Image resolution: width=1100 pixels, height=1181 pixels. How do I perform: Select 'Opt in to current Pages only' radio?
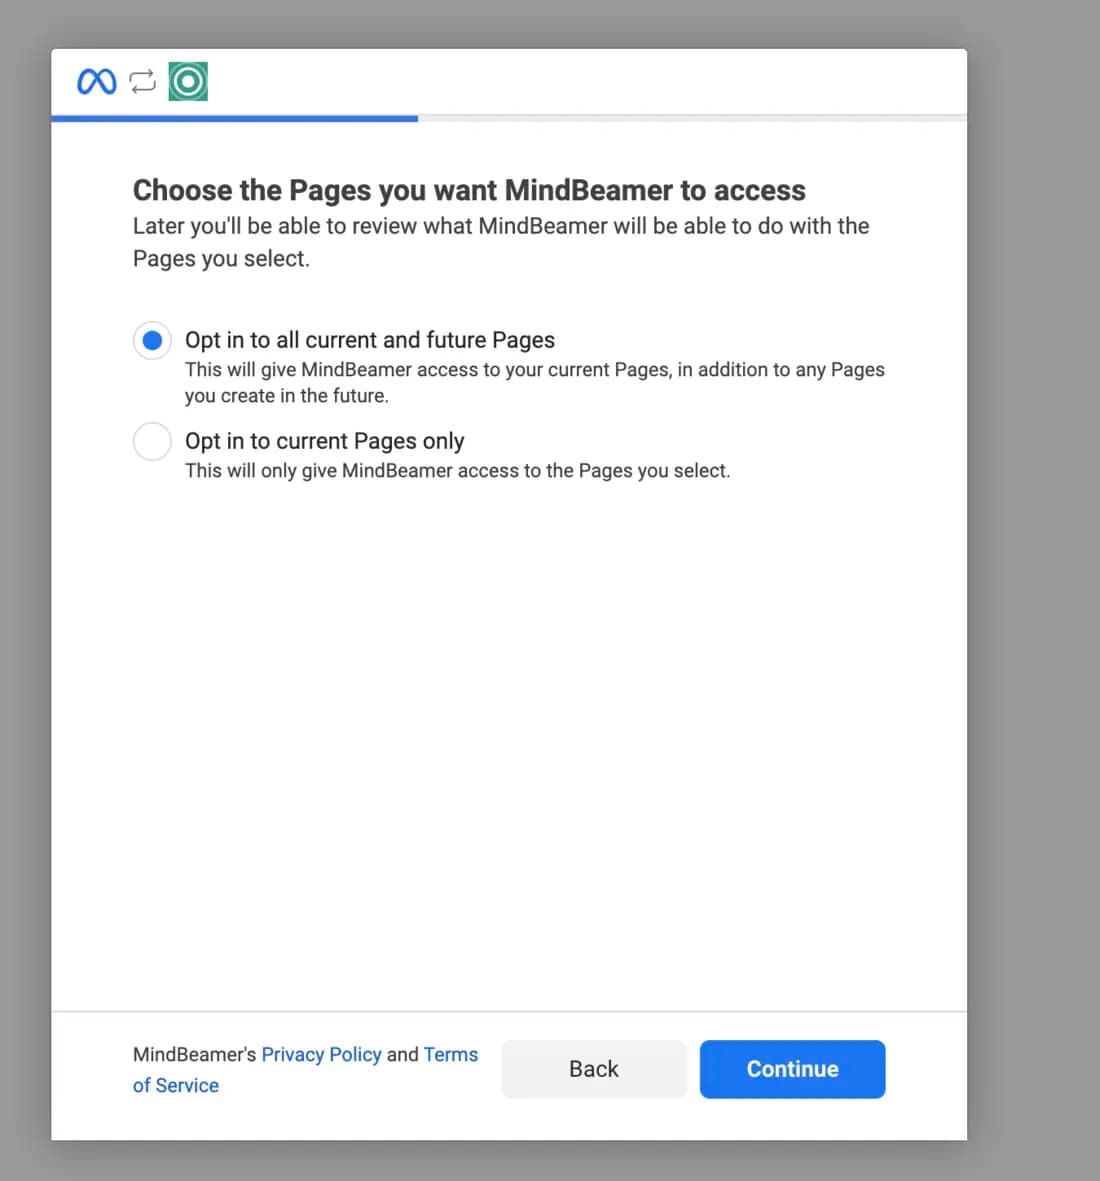click(152, 441)
